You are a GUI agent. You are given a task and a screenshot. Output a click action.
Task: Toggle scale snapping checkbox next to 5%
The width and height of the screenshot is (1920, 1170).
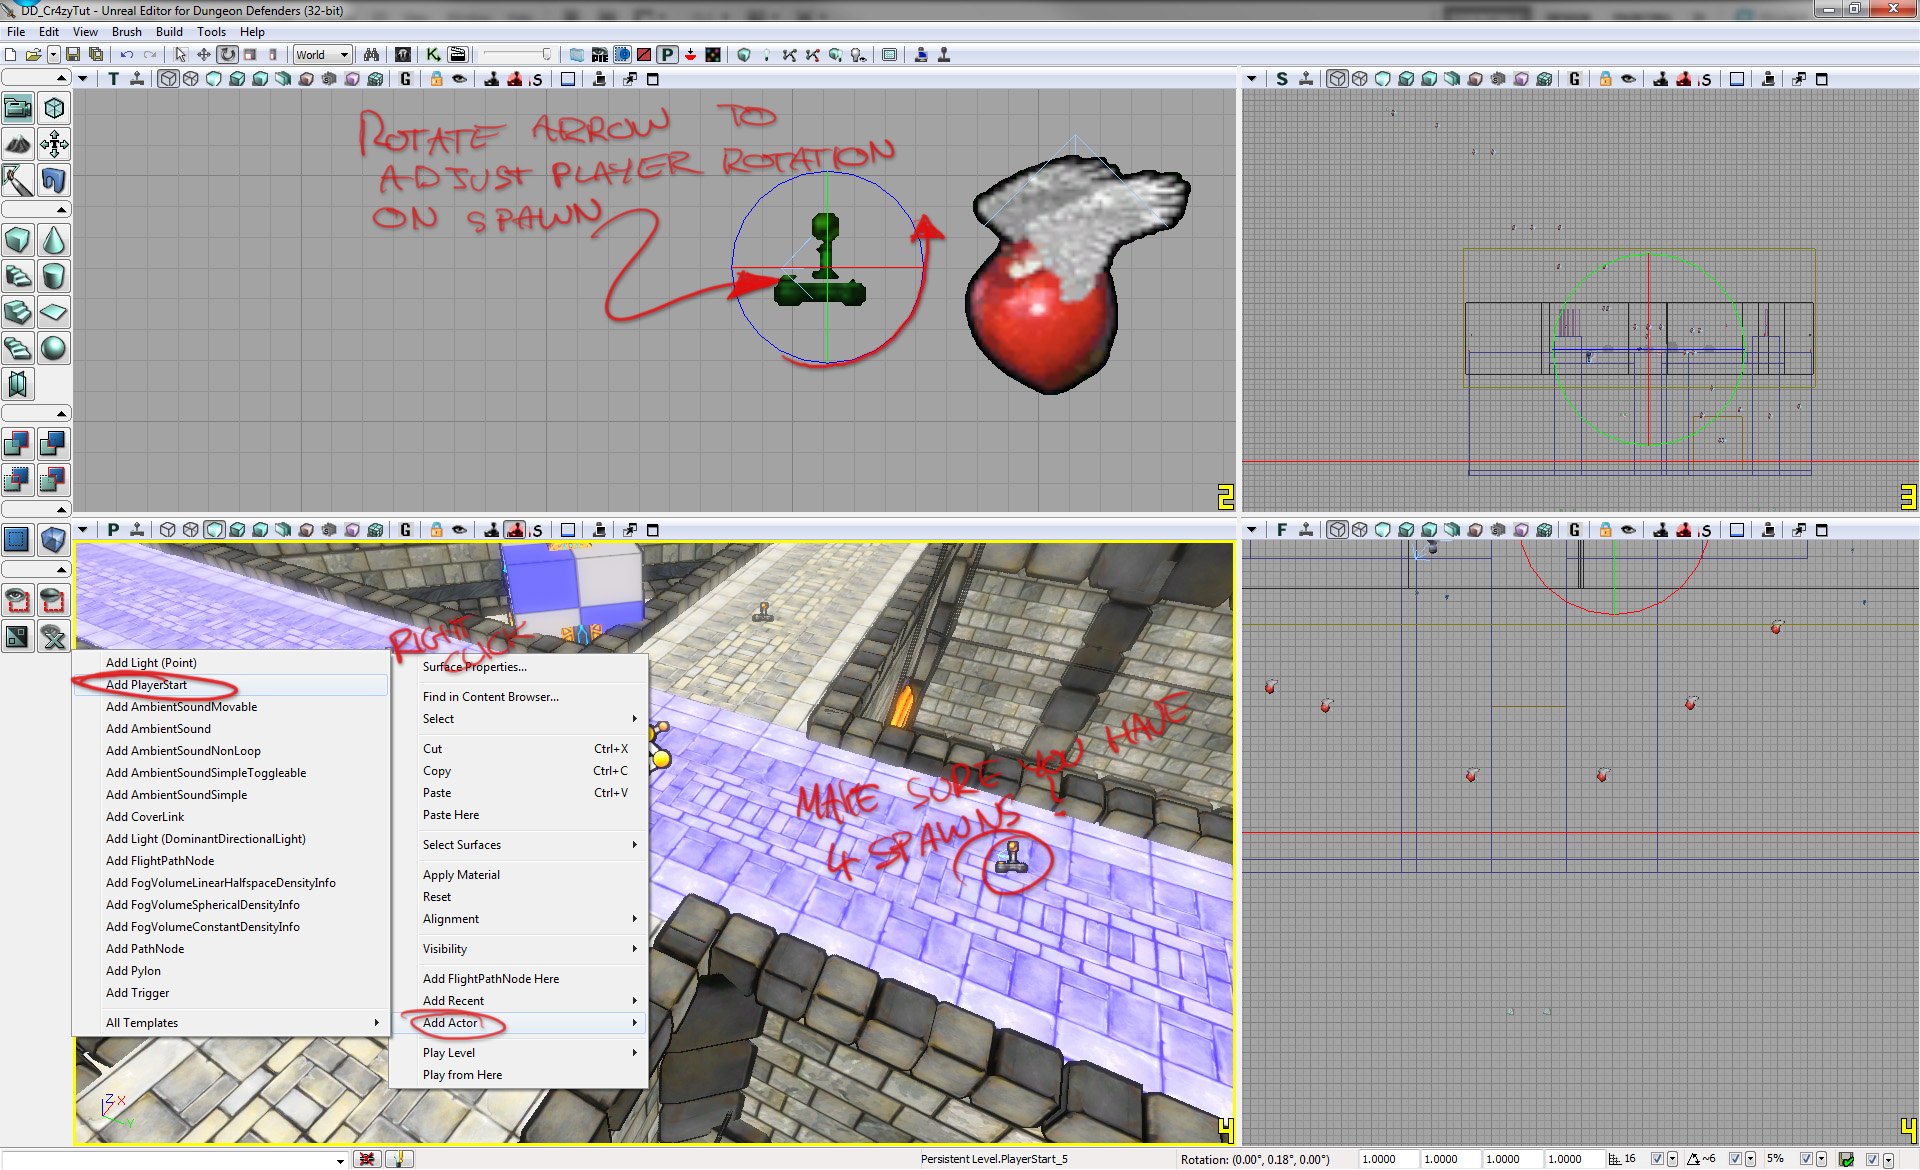tap(1806, 1159)
